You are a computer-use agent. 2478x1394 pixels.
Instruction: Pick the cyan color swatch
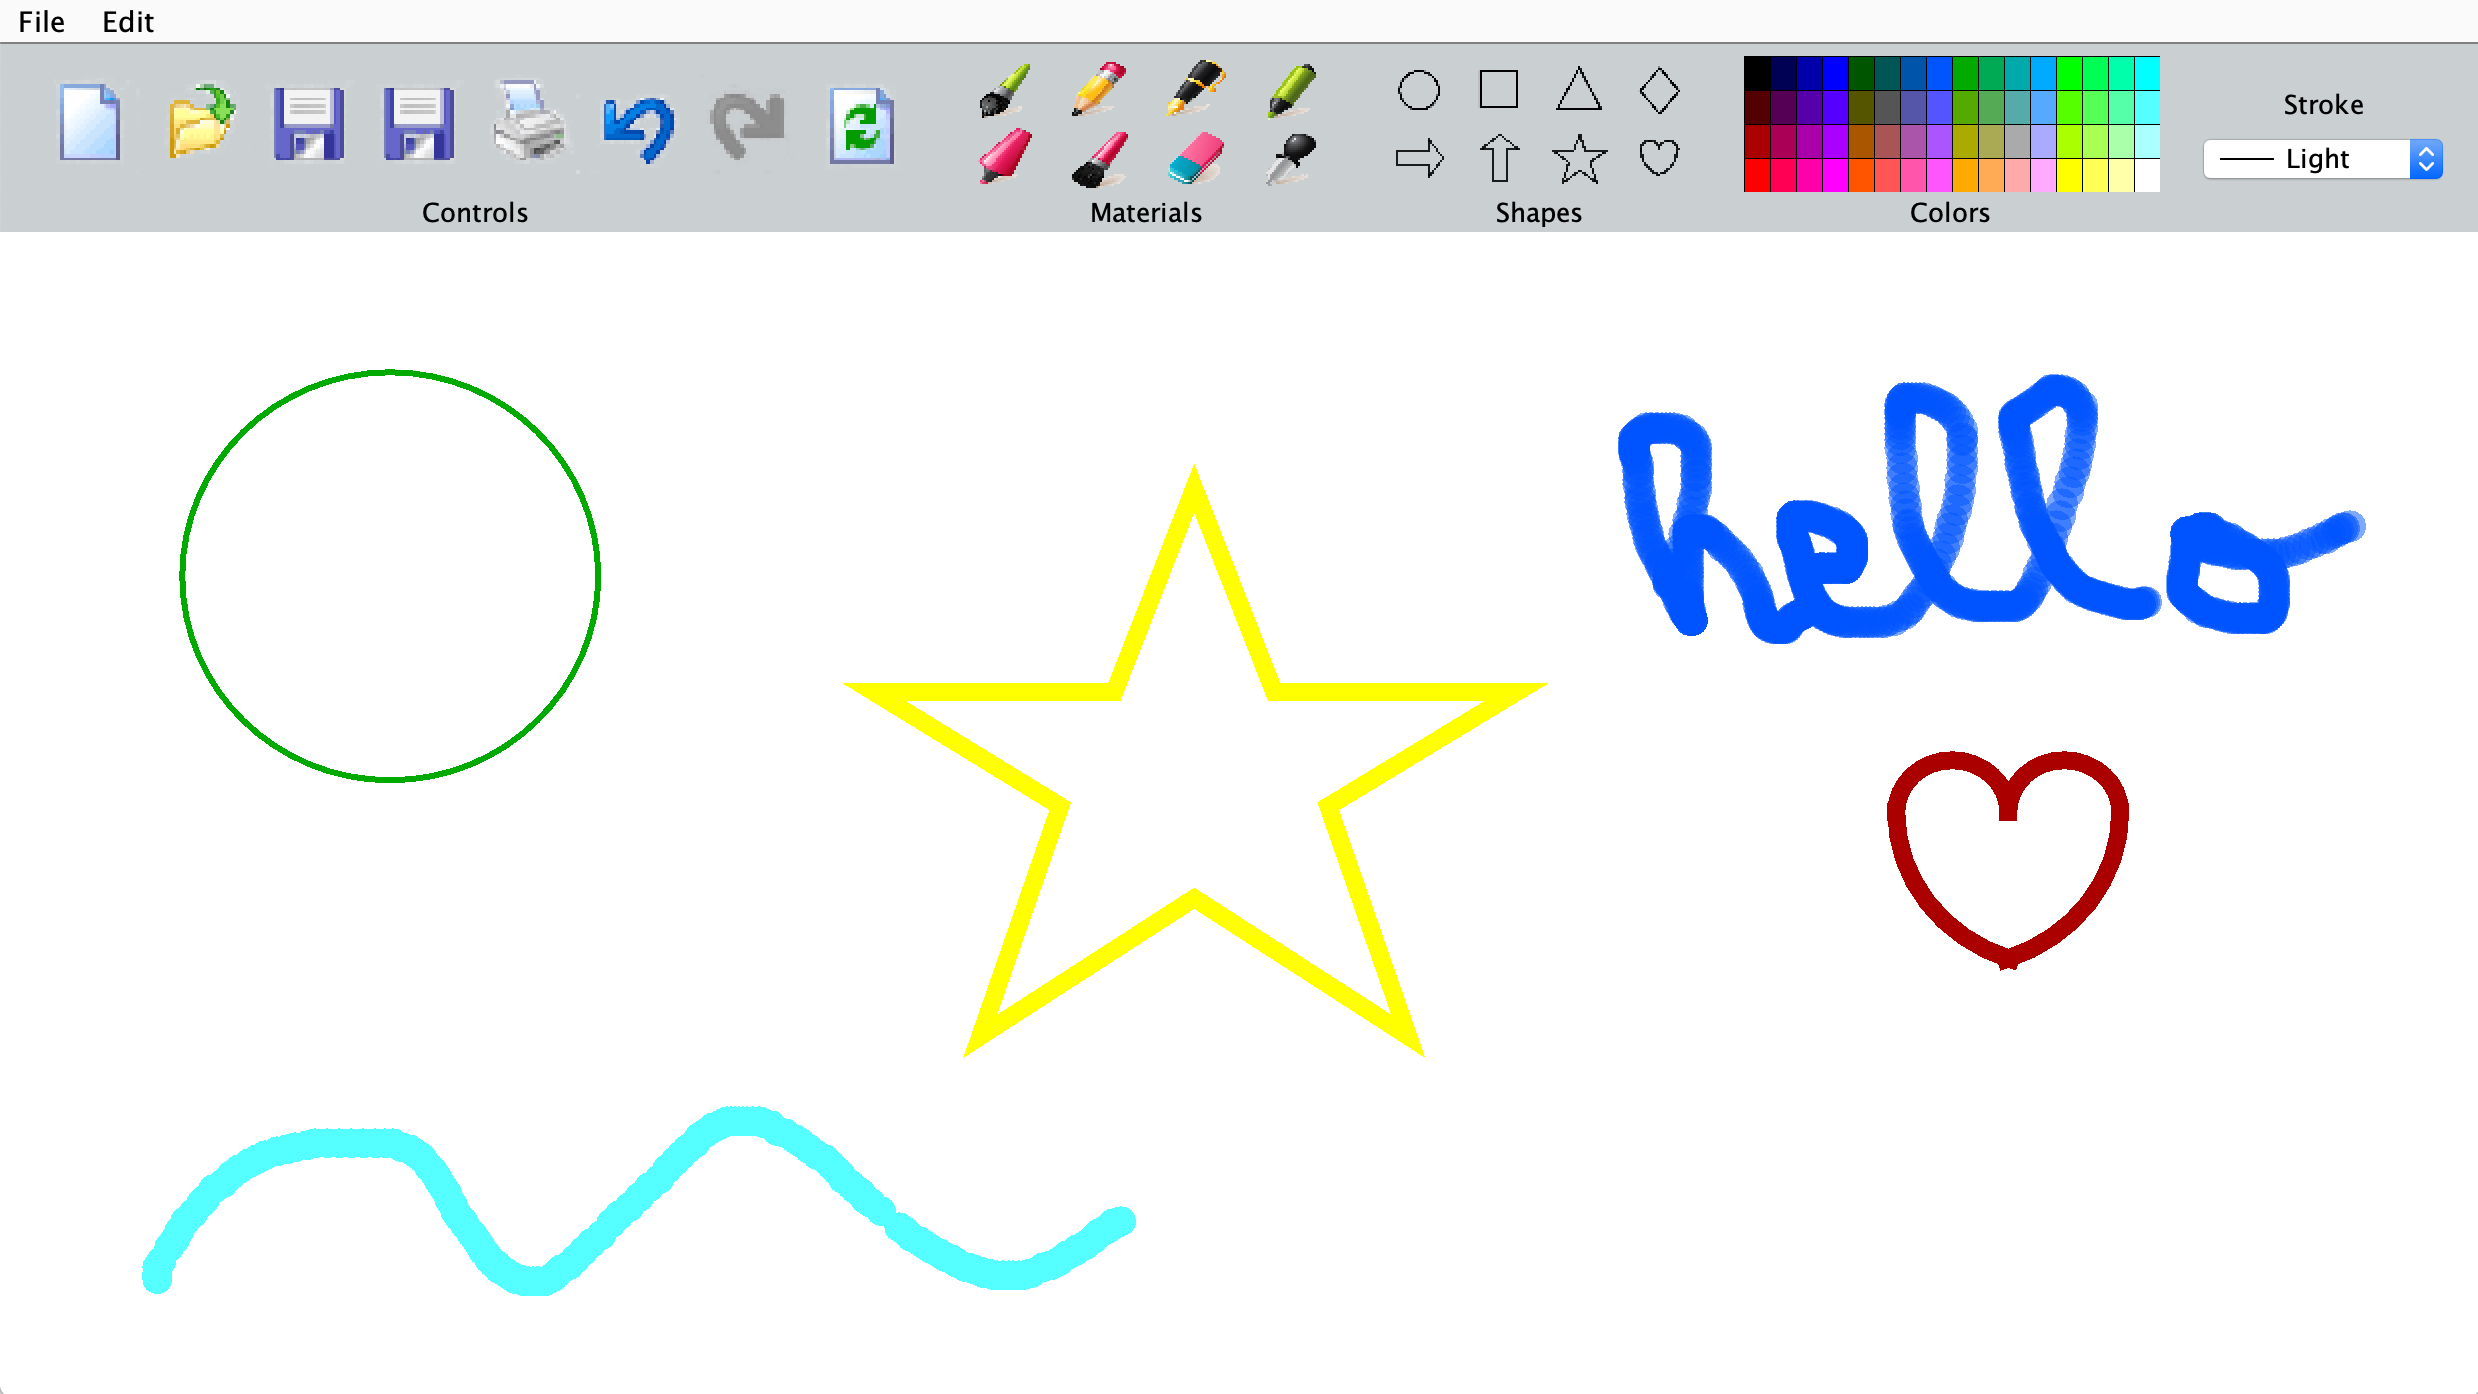2147,73
